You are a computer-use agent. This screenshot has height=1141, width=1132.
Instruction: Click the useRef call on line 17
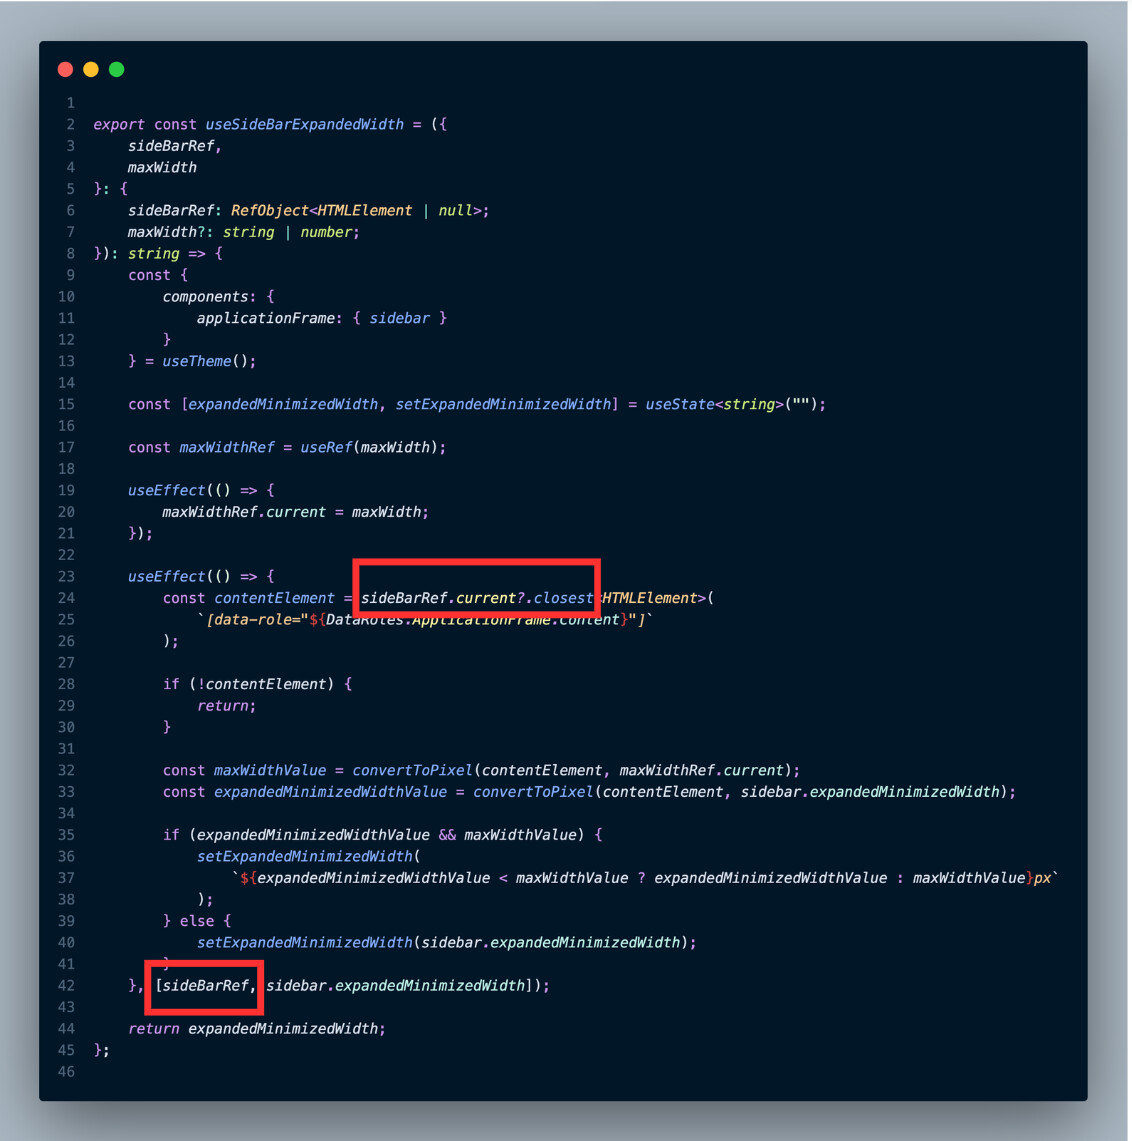pyautogui.click(x=326, y=448)
